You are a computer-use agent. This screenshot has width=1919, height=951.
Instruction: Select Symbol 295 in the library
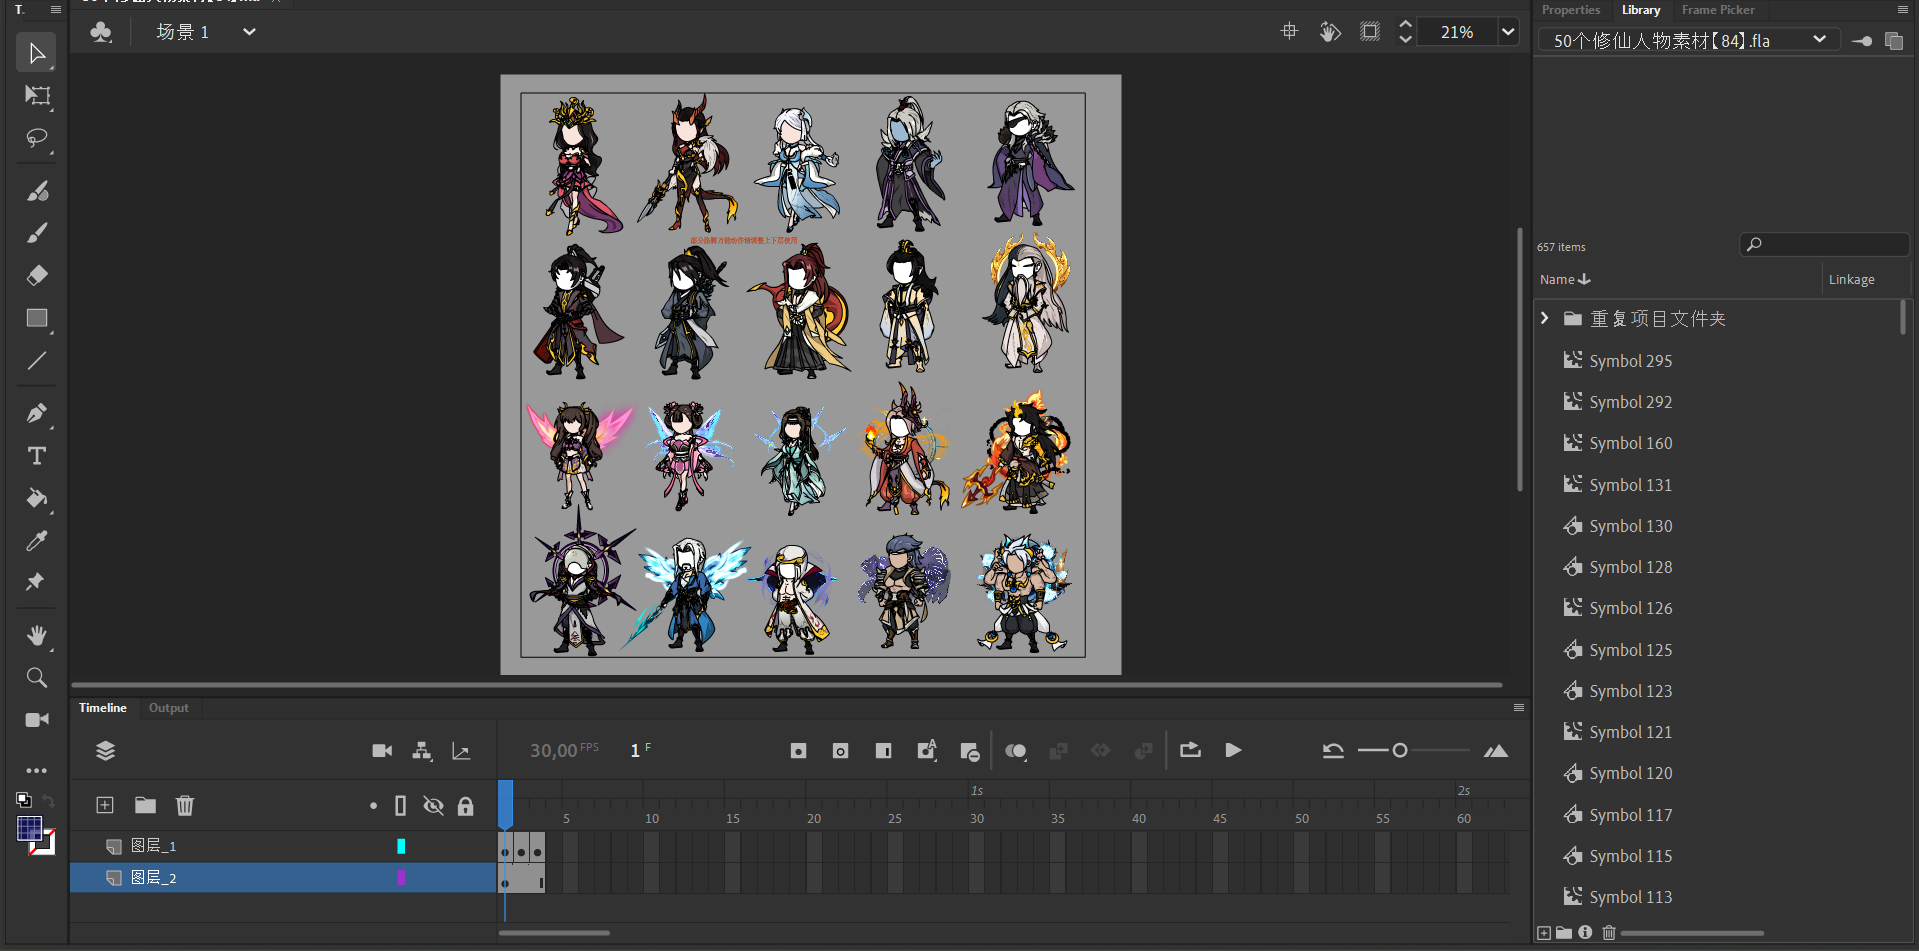point(1630,361)
